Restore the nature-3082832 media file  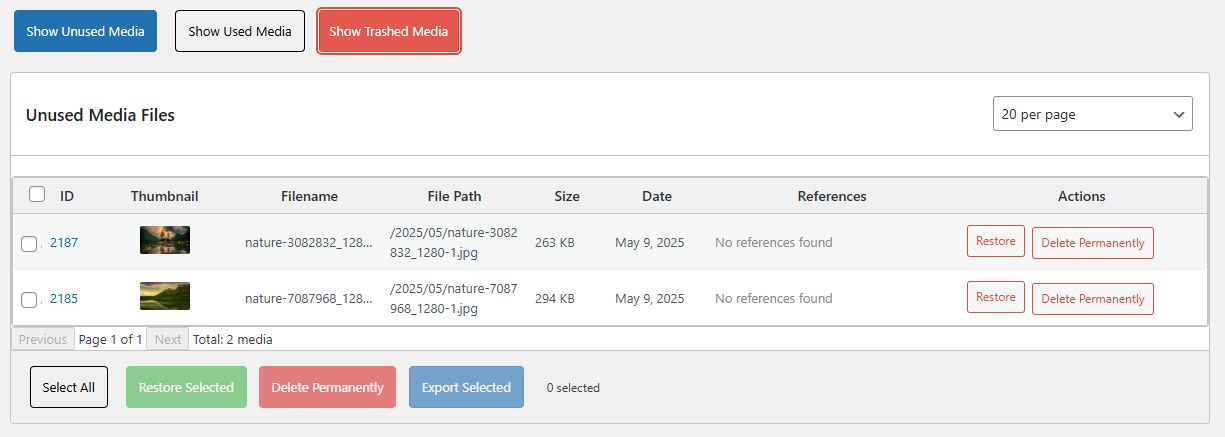pyautogui.click(x=995, y=241)
